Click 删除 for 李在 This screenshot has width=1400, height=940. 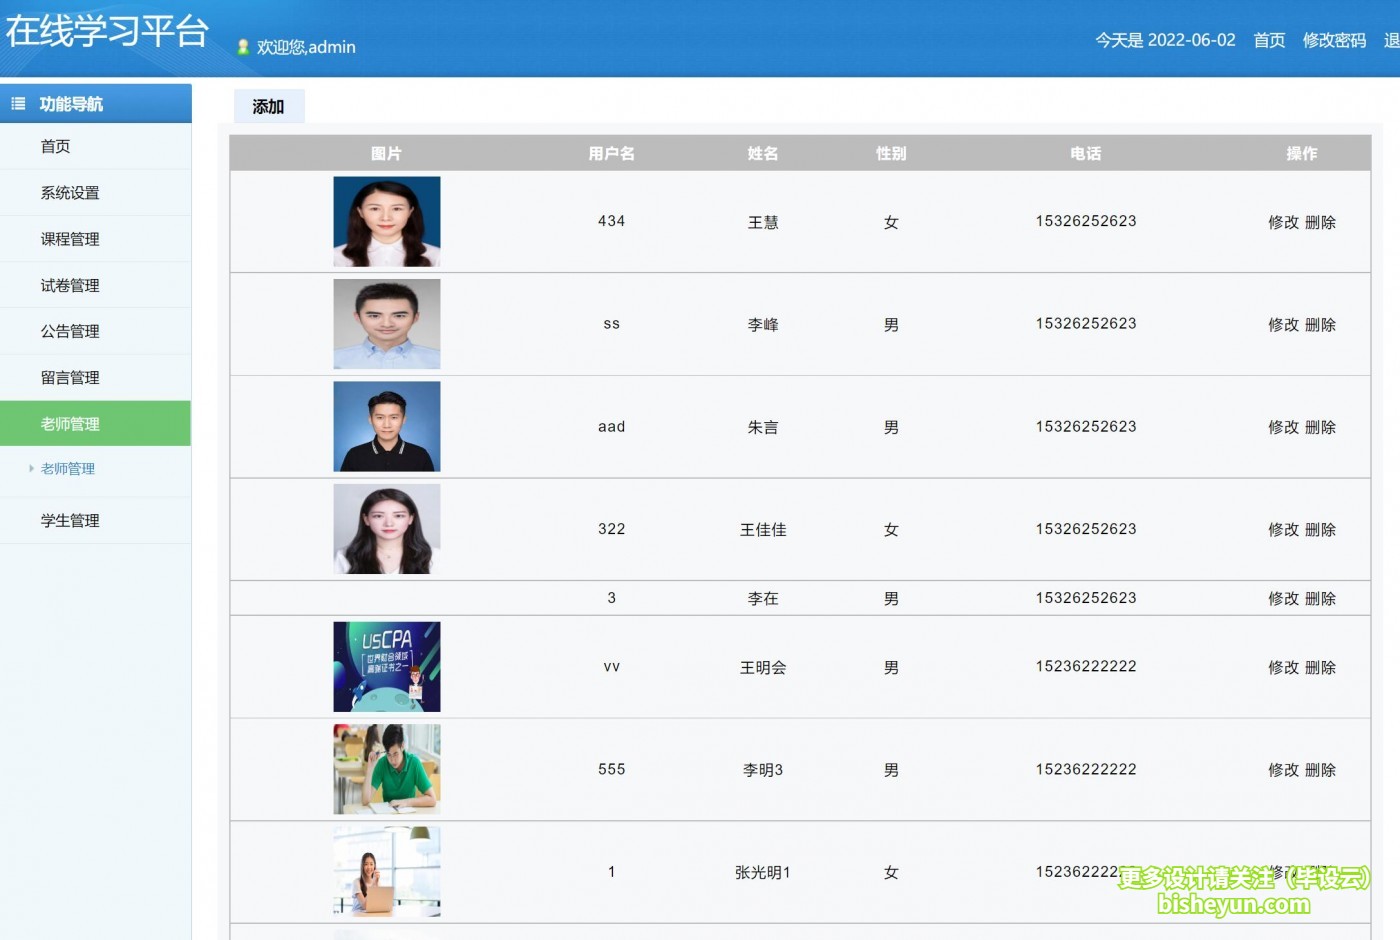pyautogui.click(x=1320, y=598)
